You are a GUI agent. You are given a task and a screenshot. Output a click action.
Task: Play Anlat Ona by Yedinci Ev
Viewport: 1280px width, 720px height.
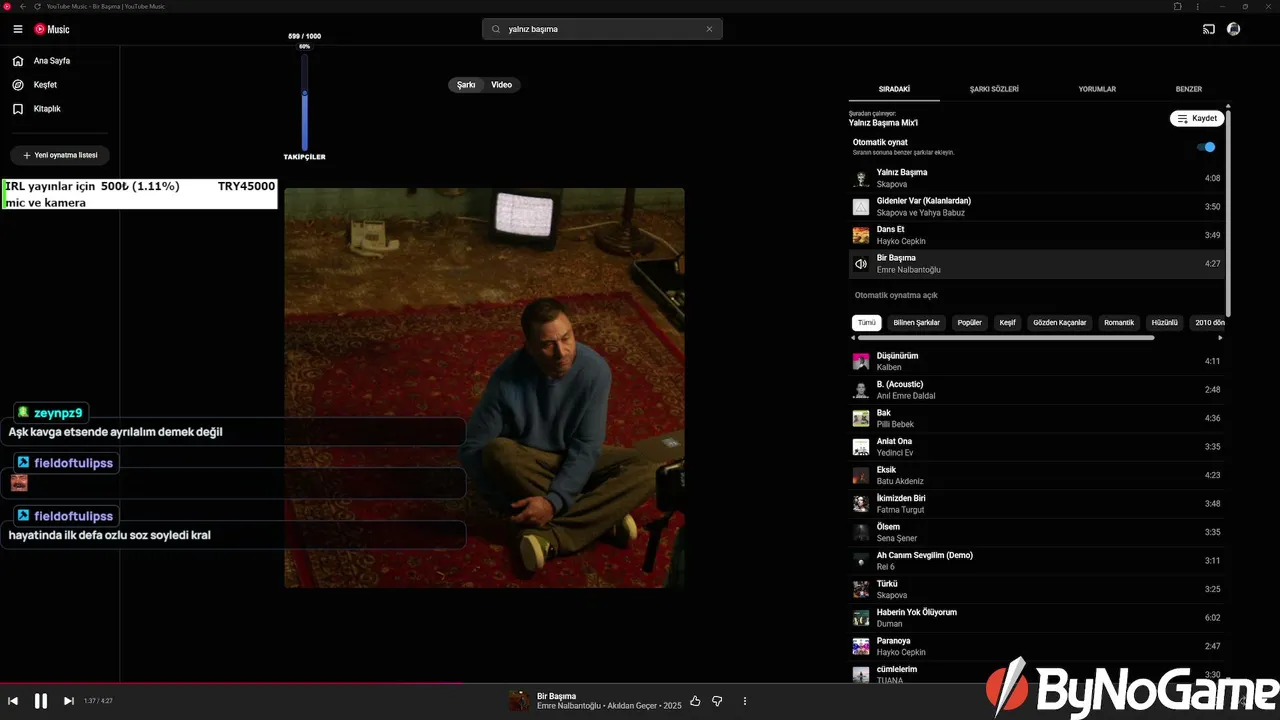[x=1036, y=447]
